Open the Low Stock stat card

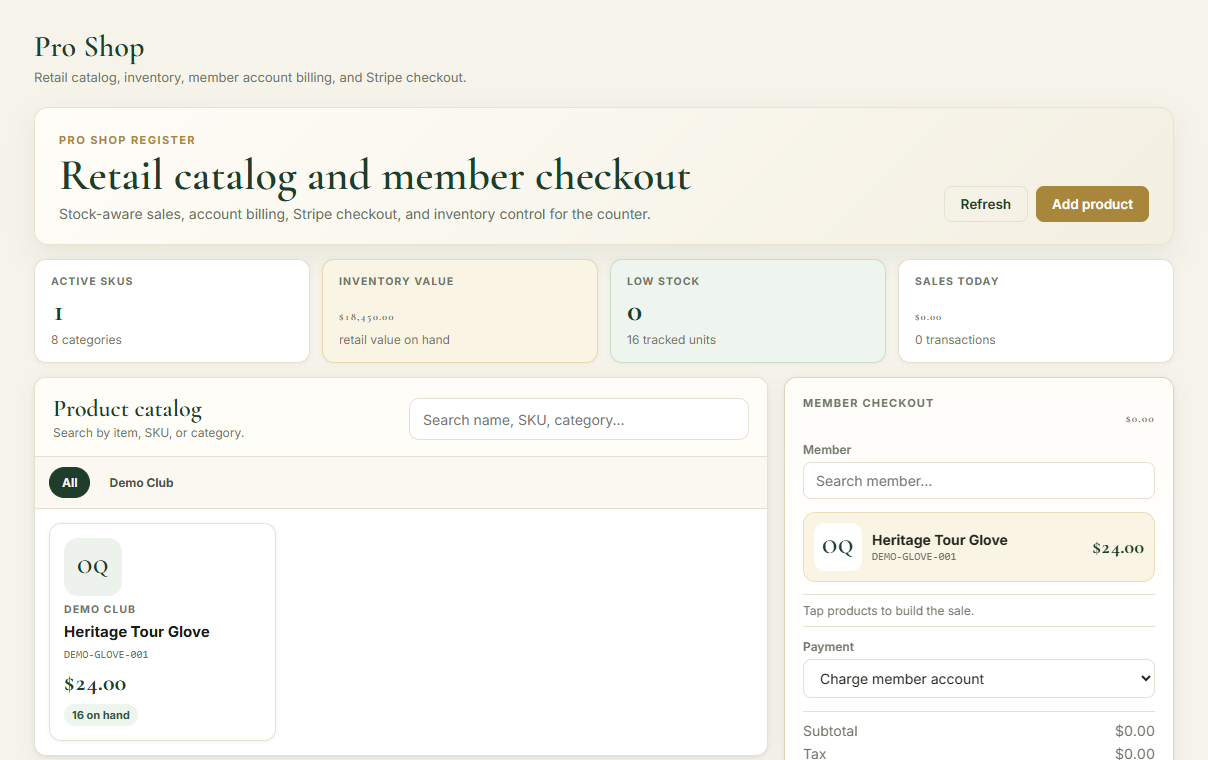[748, 311]
